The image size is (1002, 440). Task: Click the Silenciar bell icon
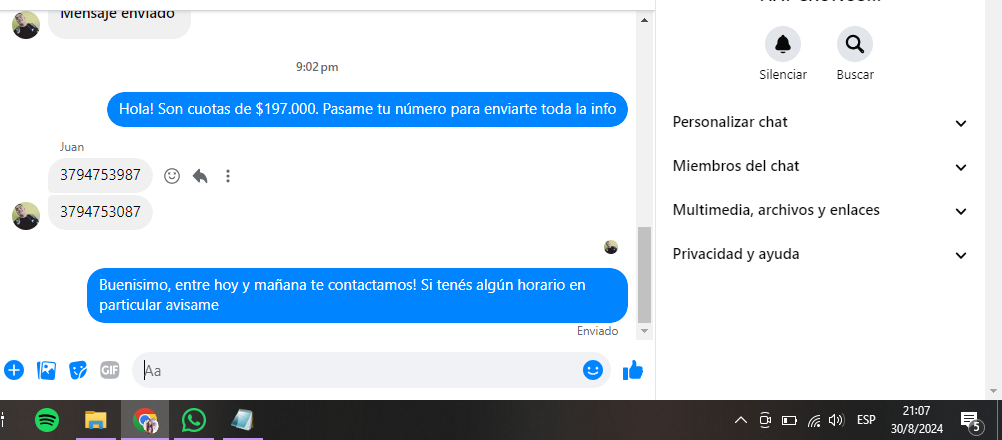783,44
